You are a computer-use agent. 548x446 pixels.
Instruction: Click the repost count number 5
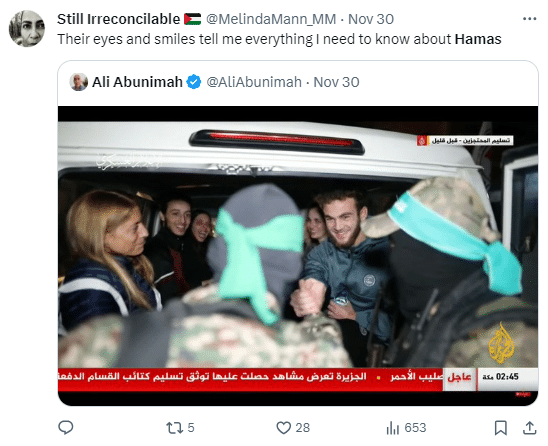[191, 428]
